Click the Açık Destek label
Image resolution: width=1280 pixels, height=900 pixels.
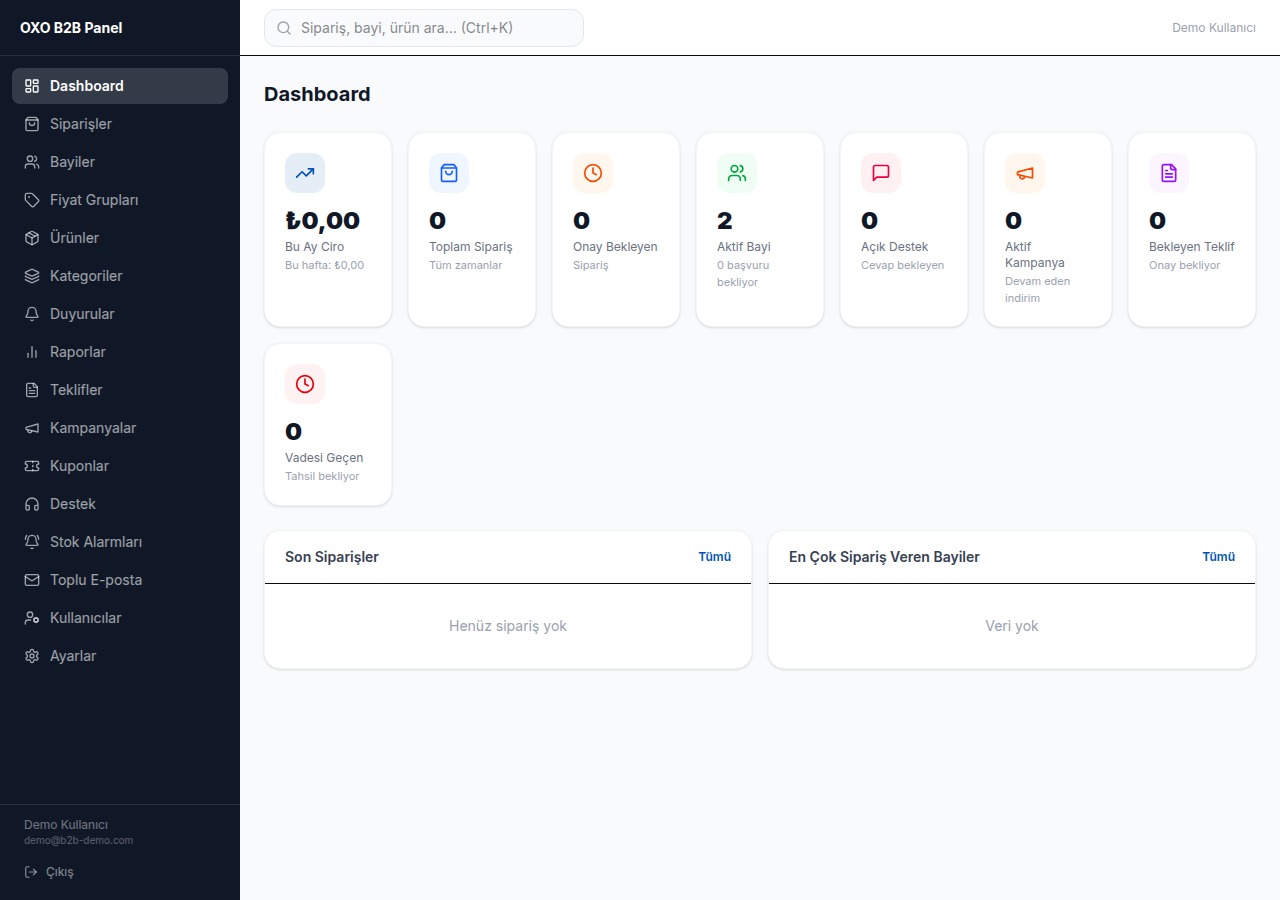click(x=895, y=247)
